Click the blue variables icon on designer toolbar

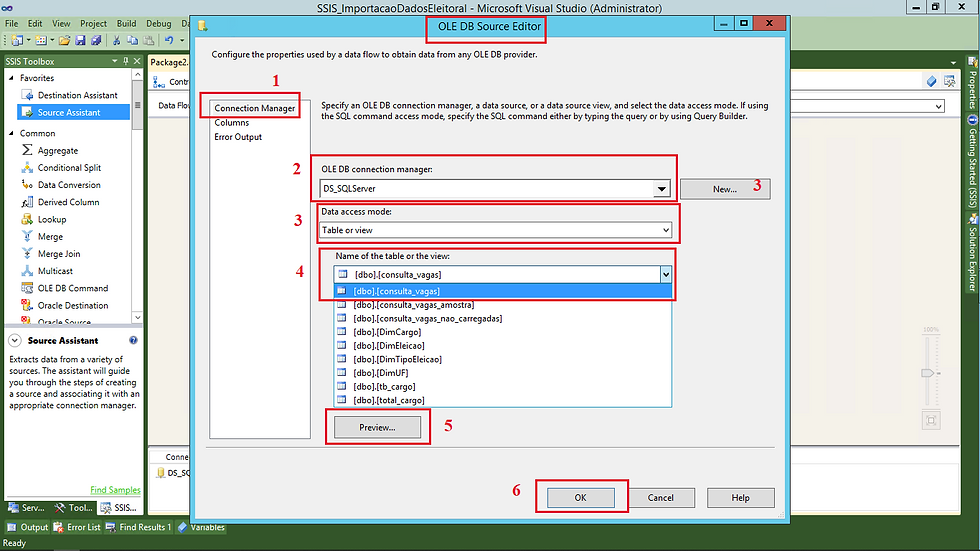[931, 81]
